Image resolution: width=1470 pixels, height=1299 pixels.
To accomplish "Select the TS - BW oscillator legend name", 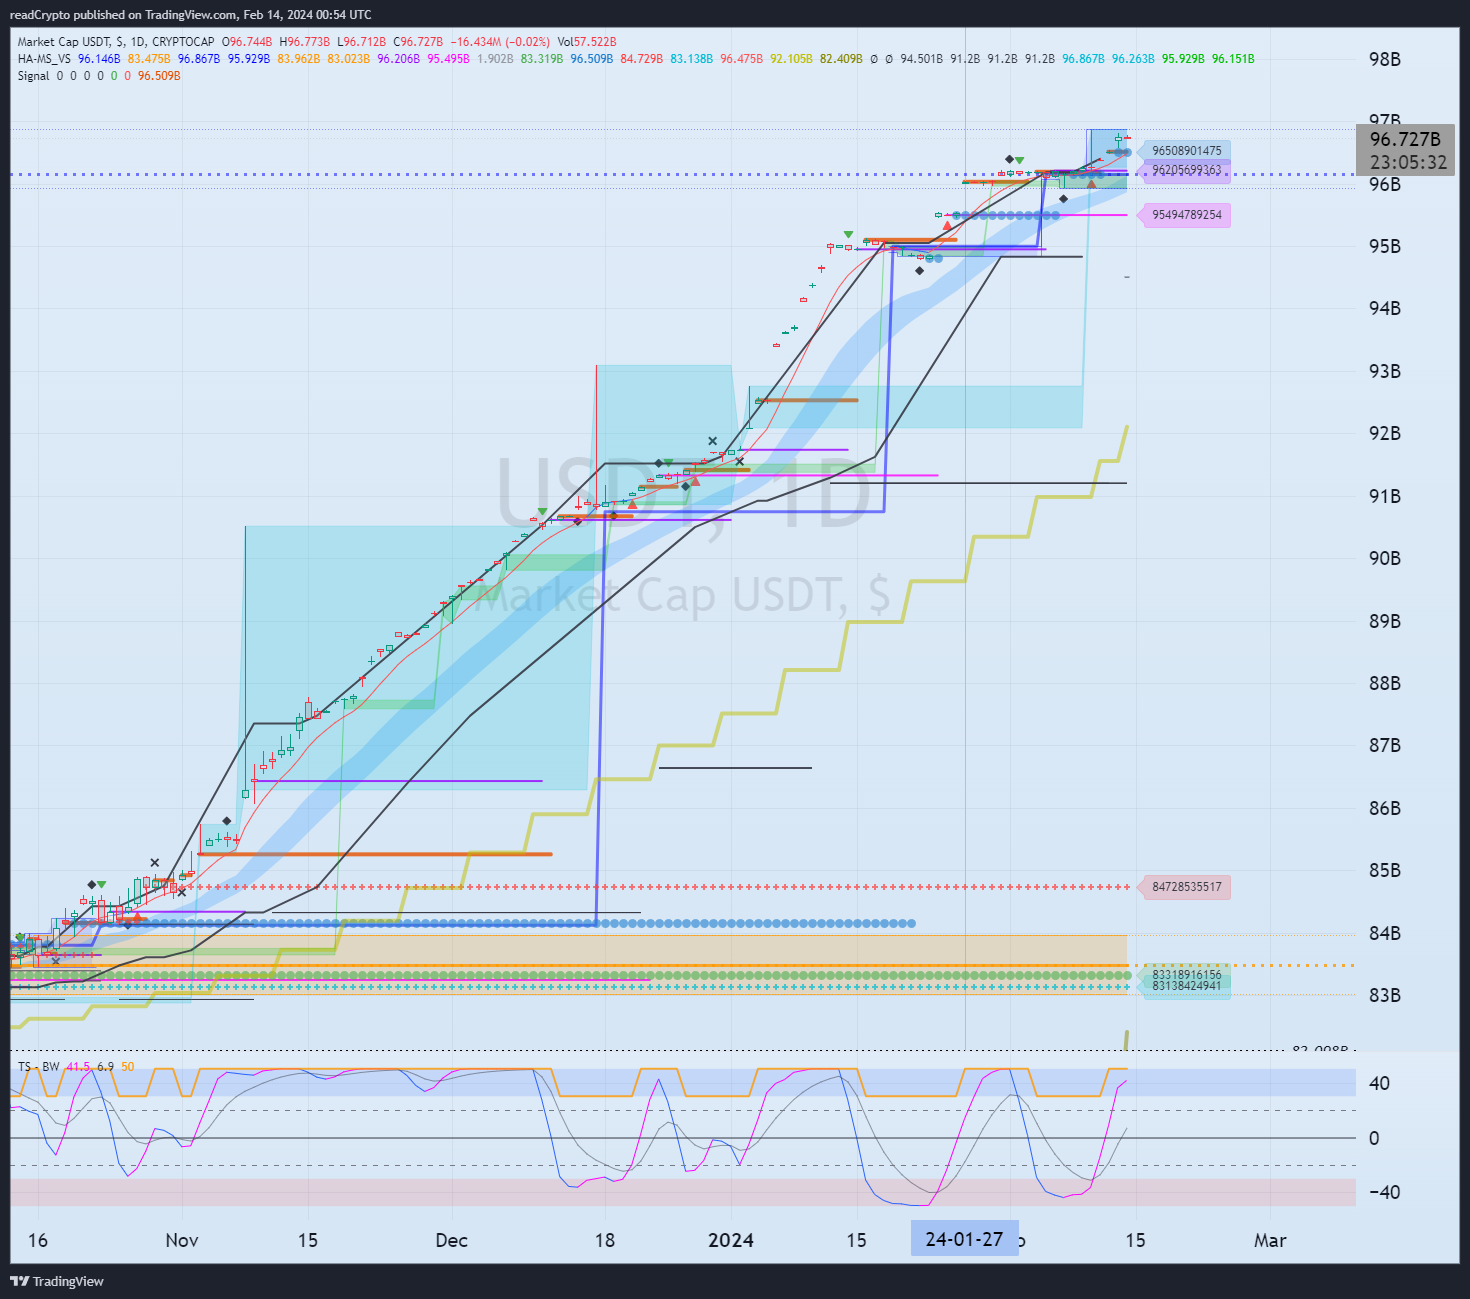I will pos(38,1067).
